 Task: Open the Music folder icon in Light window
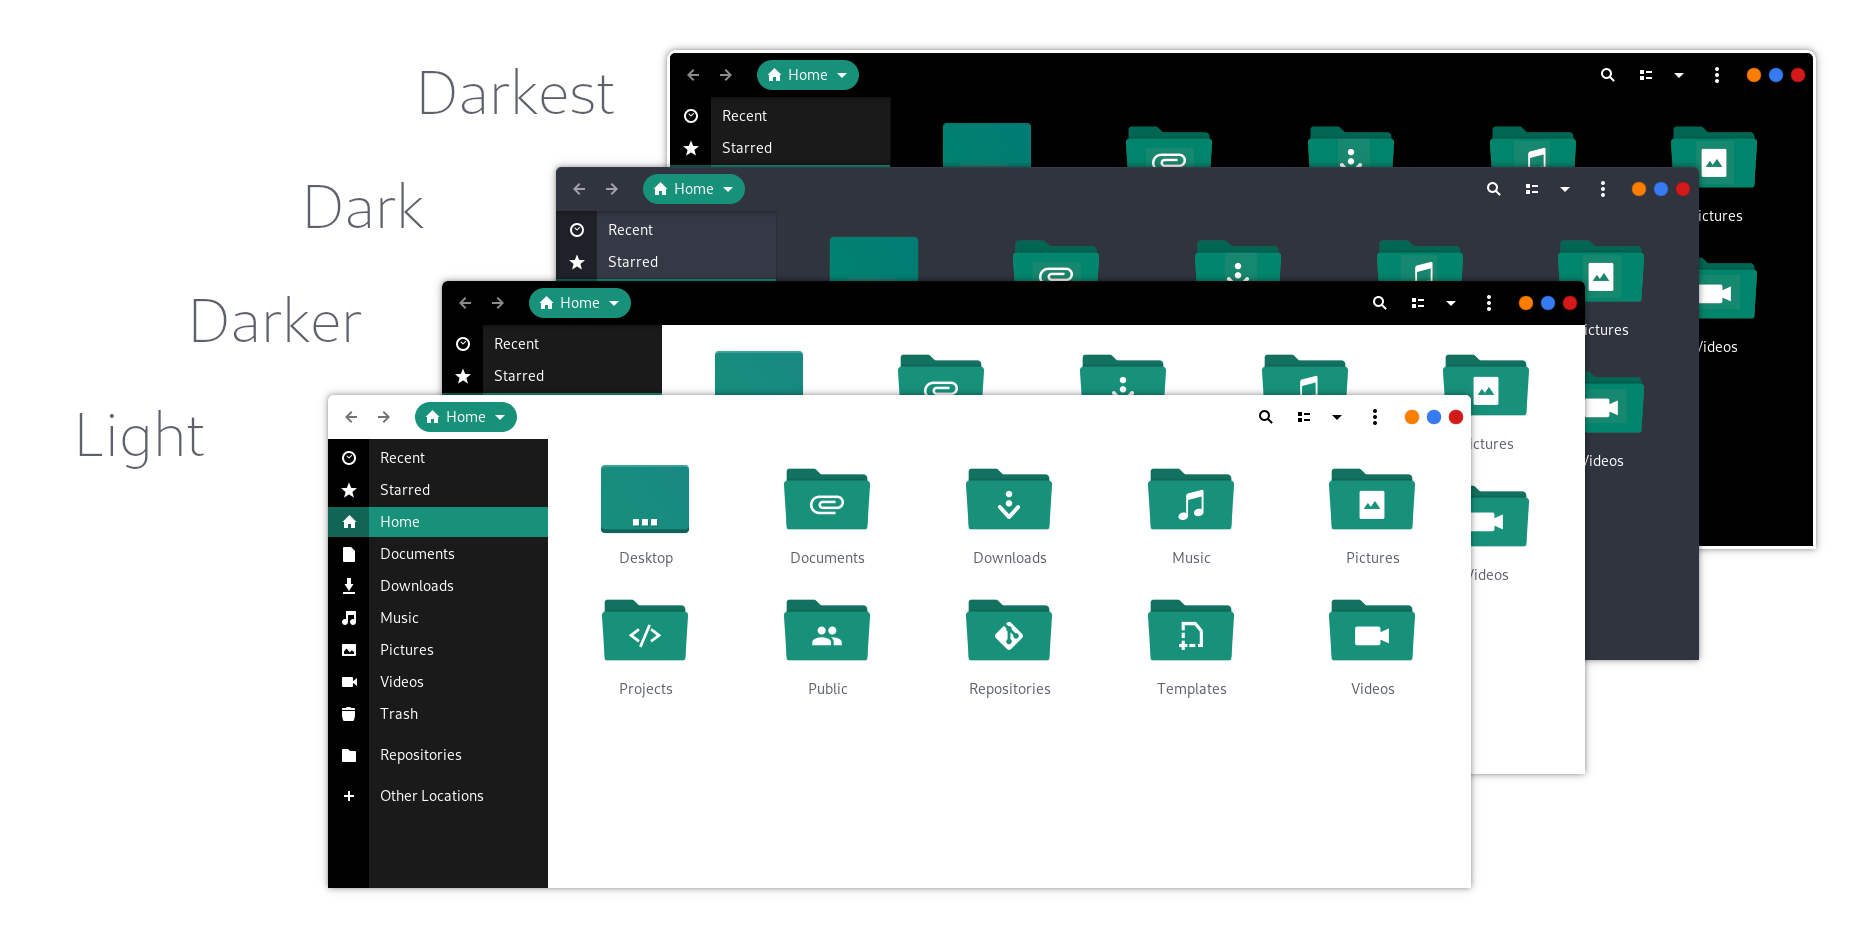pos(1191,499)
